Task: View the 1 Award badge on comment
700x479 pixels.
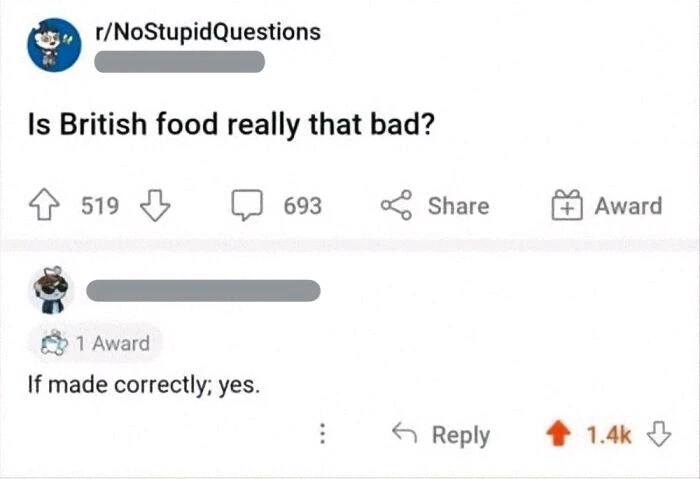Action: 95,343
